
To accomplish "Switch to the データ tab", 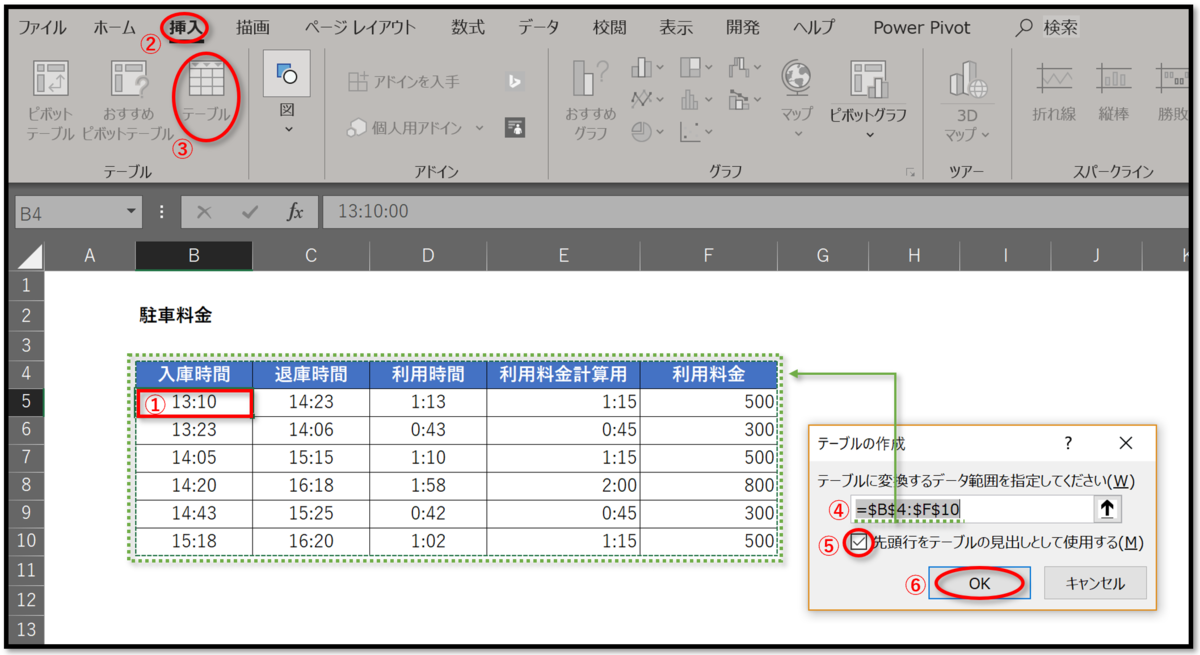I will [x=539, y=27].
